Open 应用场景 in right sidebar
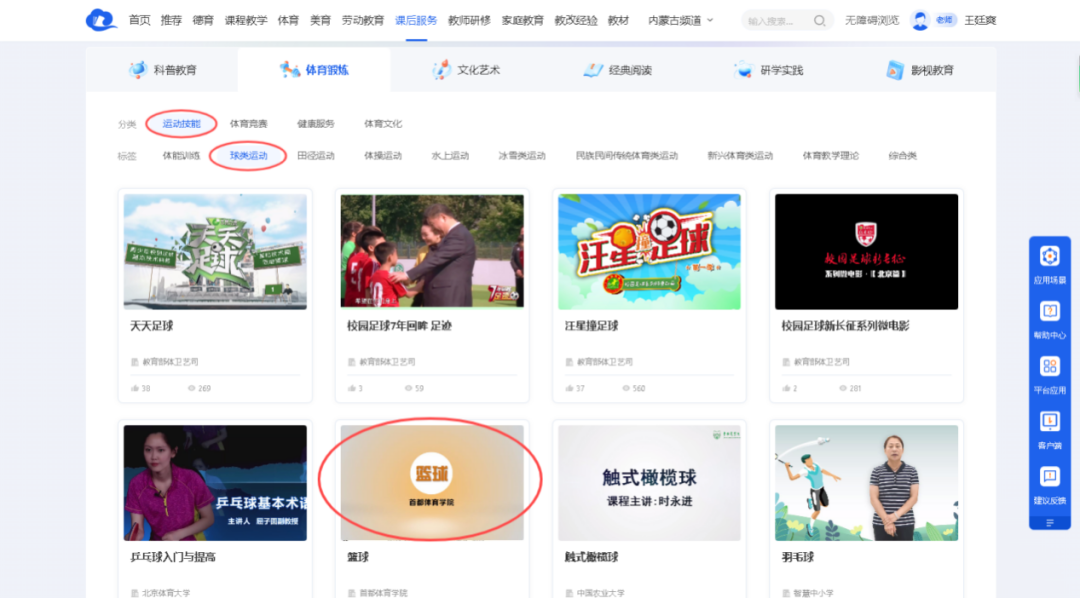This screenshot has width=1080, height=598. pos(1050,265)
